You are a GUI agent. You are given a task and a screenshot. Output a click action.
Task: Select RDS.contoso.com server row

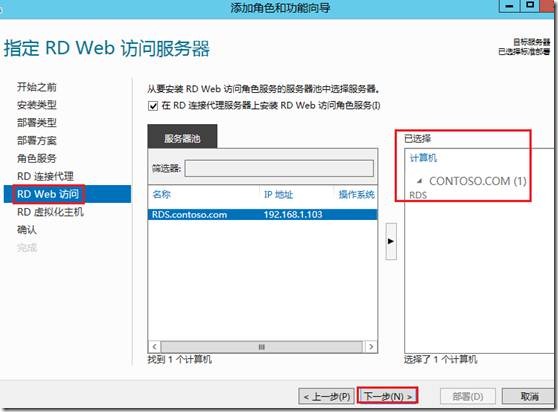(x=263, y=215)
